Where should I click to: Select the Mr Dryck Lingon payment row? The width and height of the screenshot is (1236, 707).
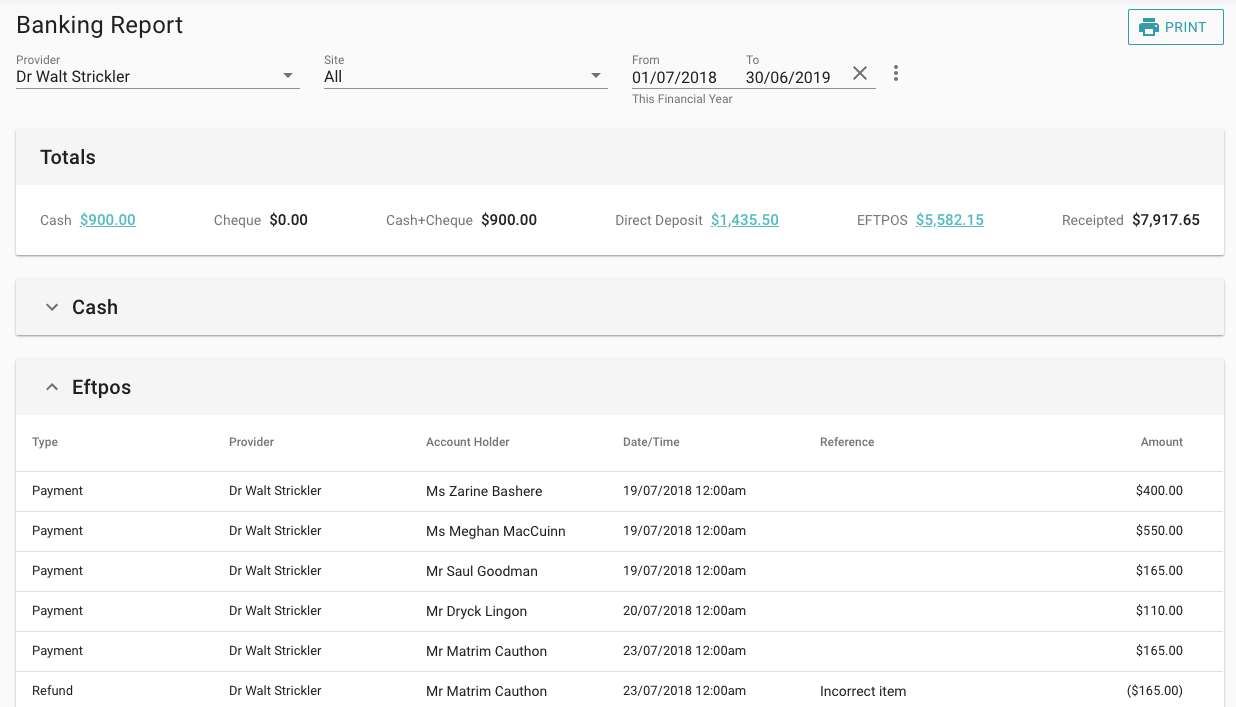click(476, 611)
